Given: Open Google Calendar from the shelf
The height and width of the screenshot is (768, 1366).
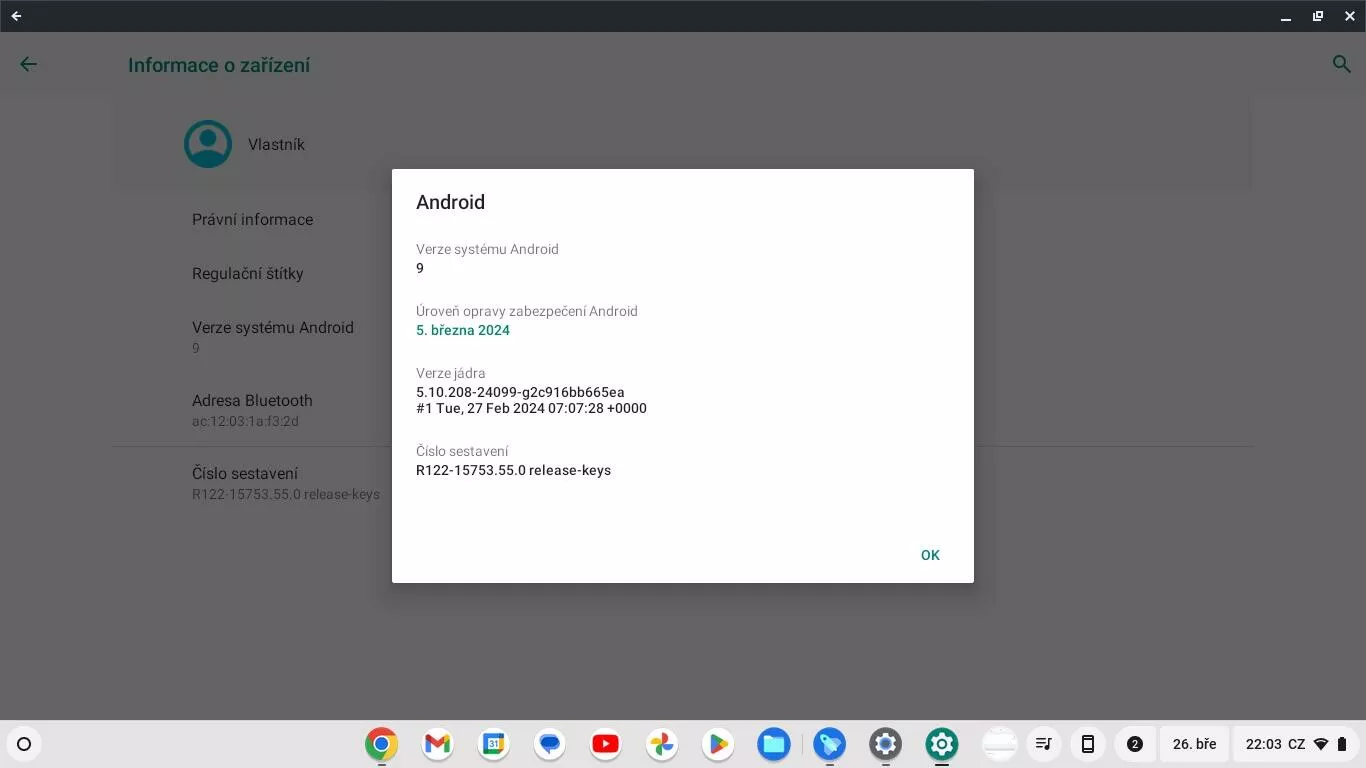Looking at the screenshot, I should (493, 744).
